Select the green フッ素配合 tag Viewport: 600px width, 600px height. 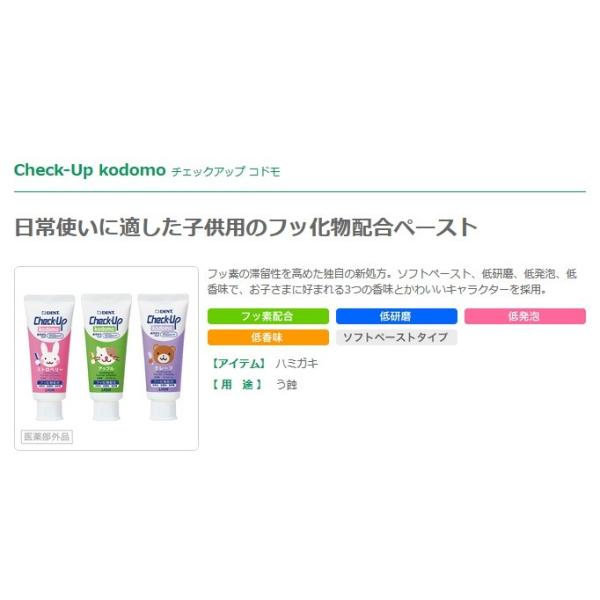coord(268,316)
